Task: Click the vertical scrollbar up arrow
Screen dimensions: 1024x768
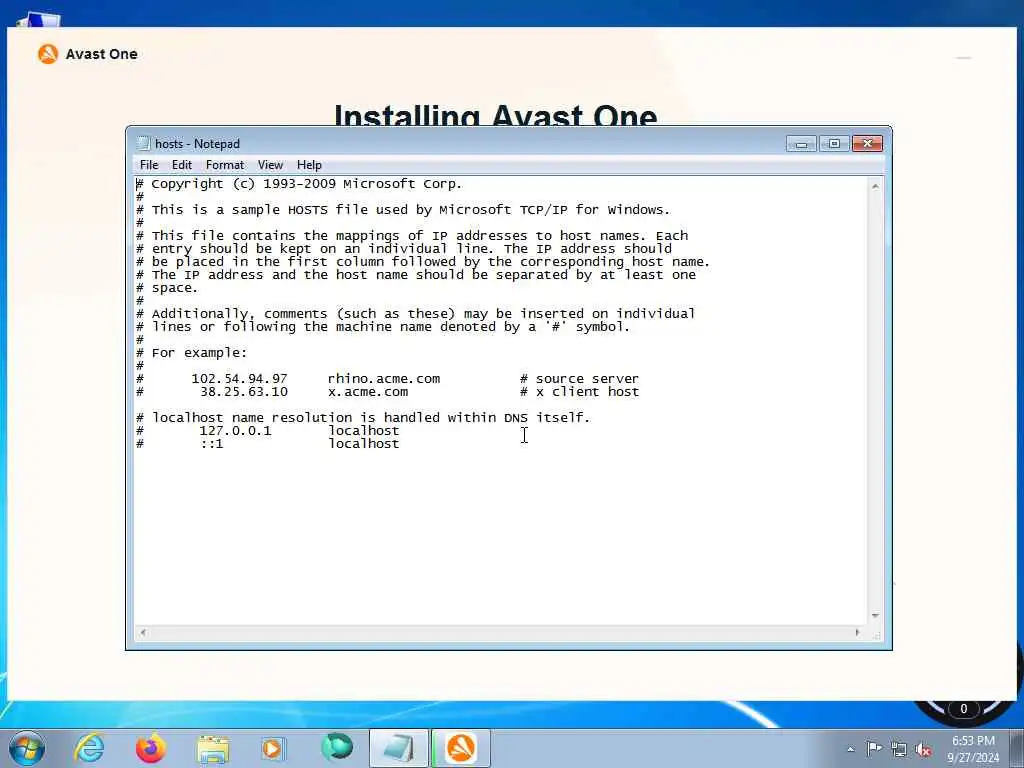Action: (875, 187)
